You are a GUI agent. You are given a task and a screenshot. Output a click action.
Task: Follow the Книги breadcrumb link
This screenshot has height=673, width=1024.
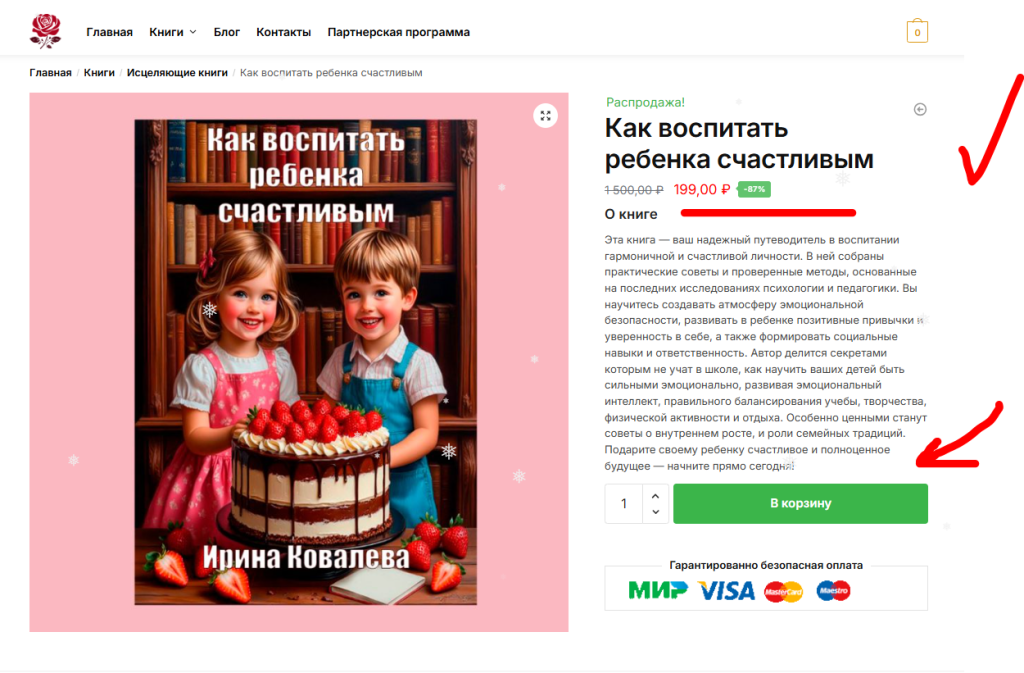pos(99,72)
